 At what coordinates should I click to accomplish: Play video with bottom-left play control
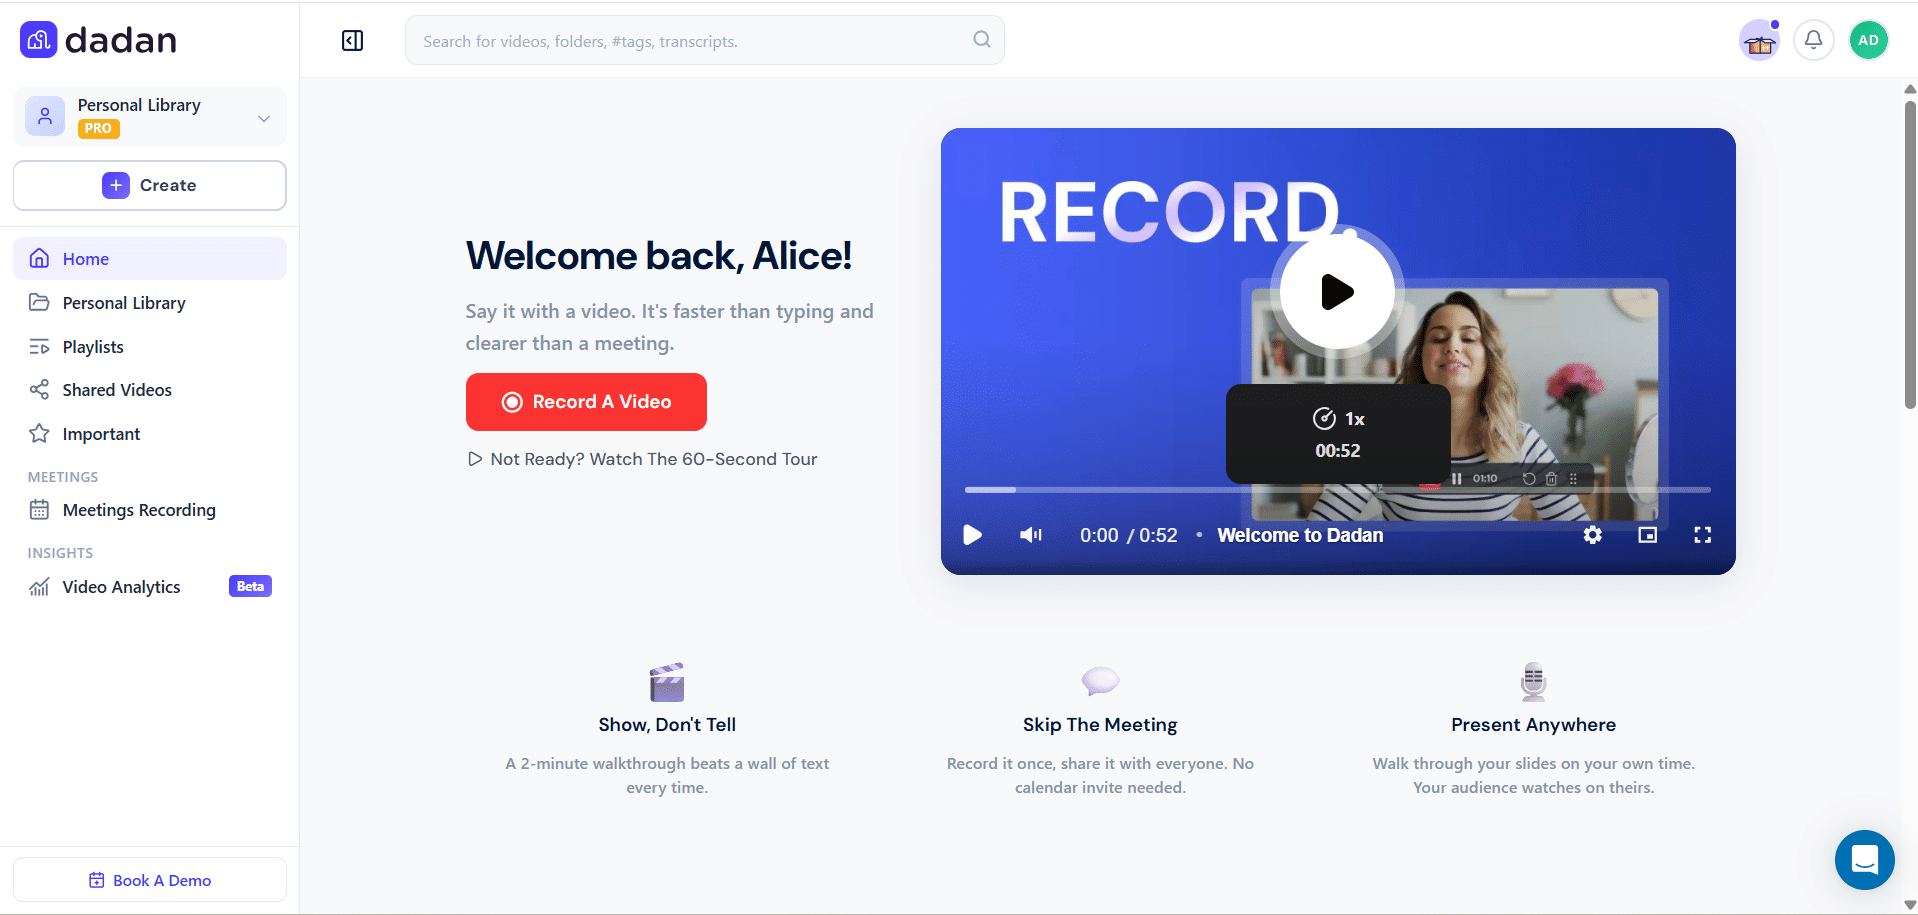pos(972,535)
